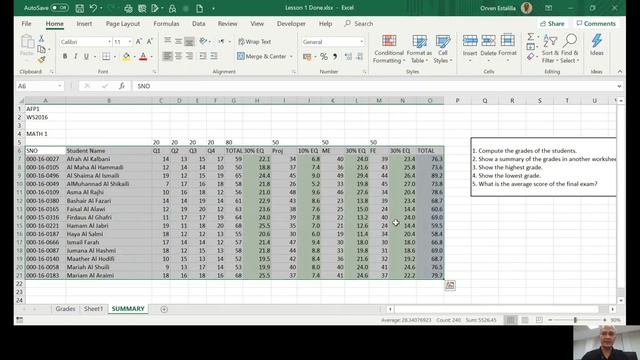Click the Undo arrow in the quick access toolbar

pos(93,8)
